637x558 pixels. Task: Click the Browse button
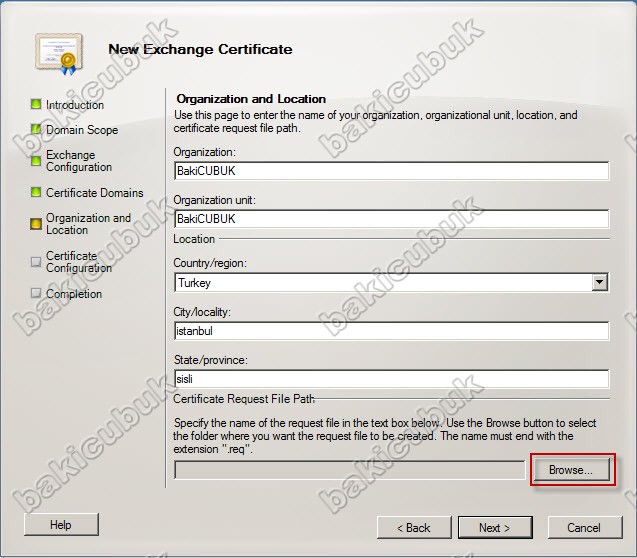pyautogui.click(x=571, y=470)
